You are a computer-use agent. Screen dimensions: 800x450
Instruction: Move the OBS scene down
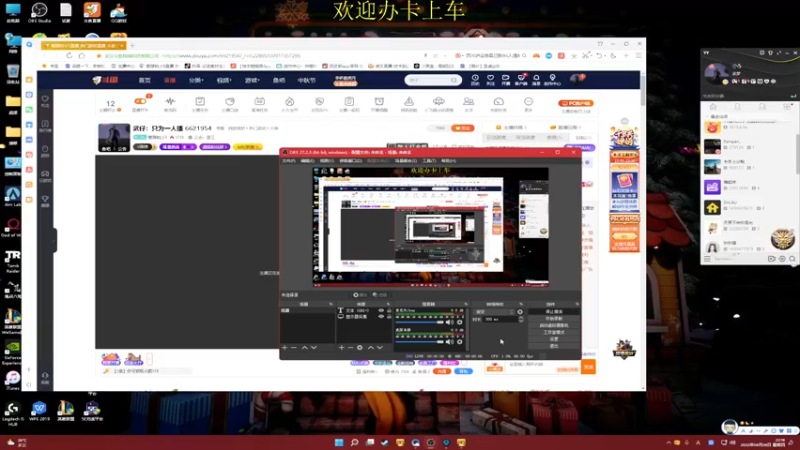314,347
